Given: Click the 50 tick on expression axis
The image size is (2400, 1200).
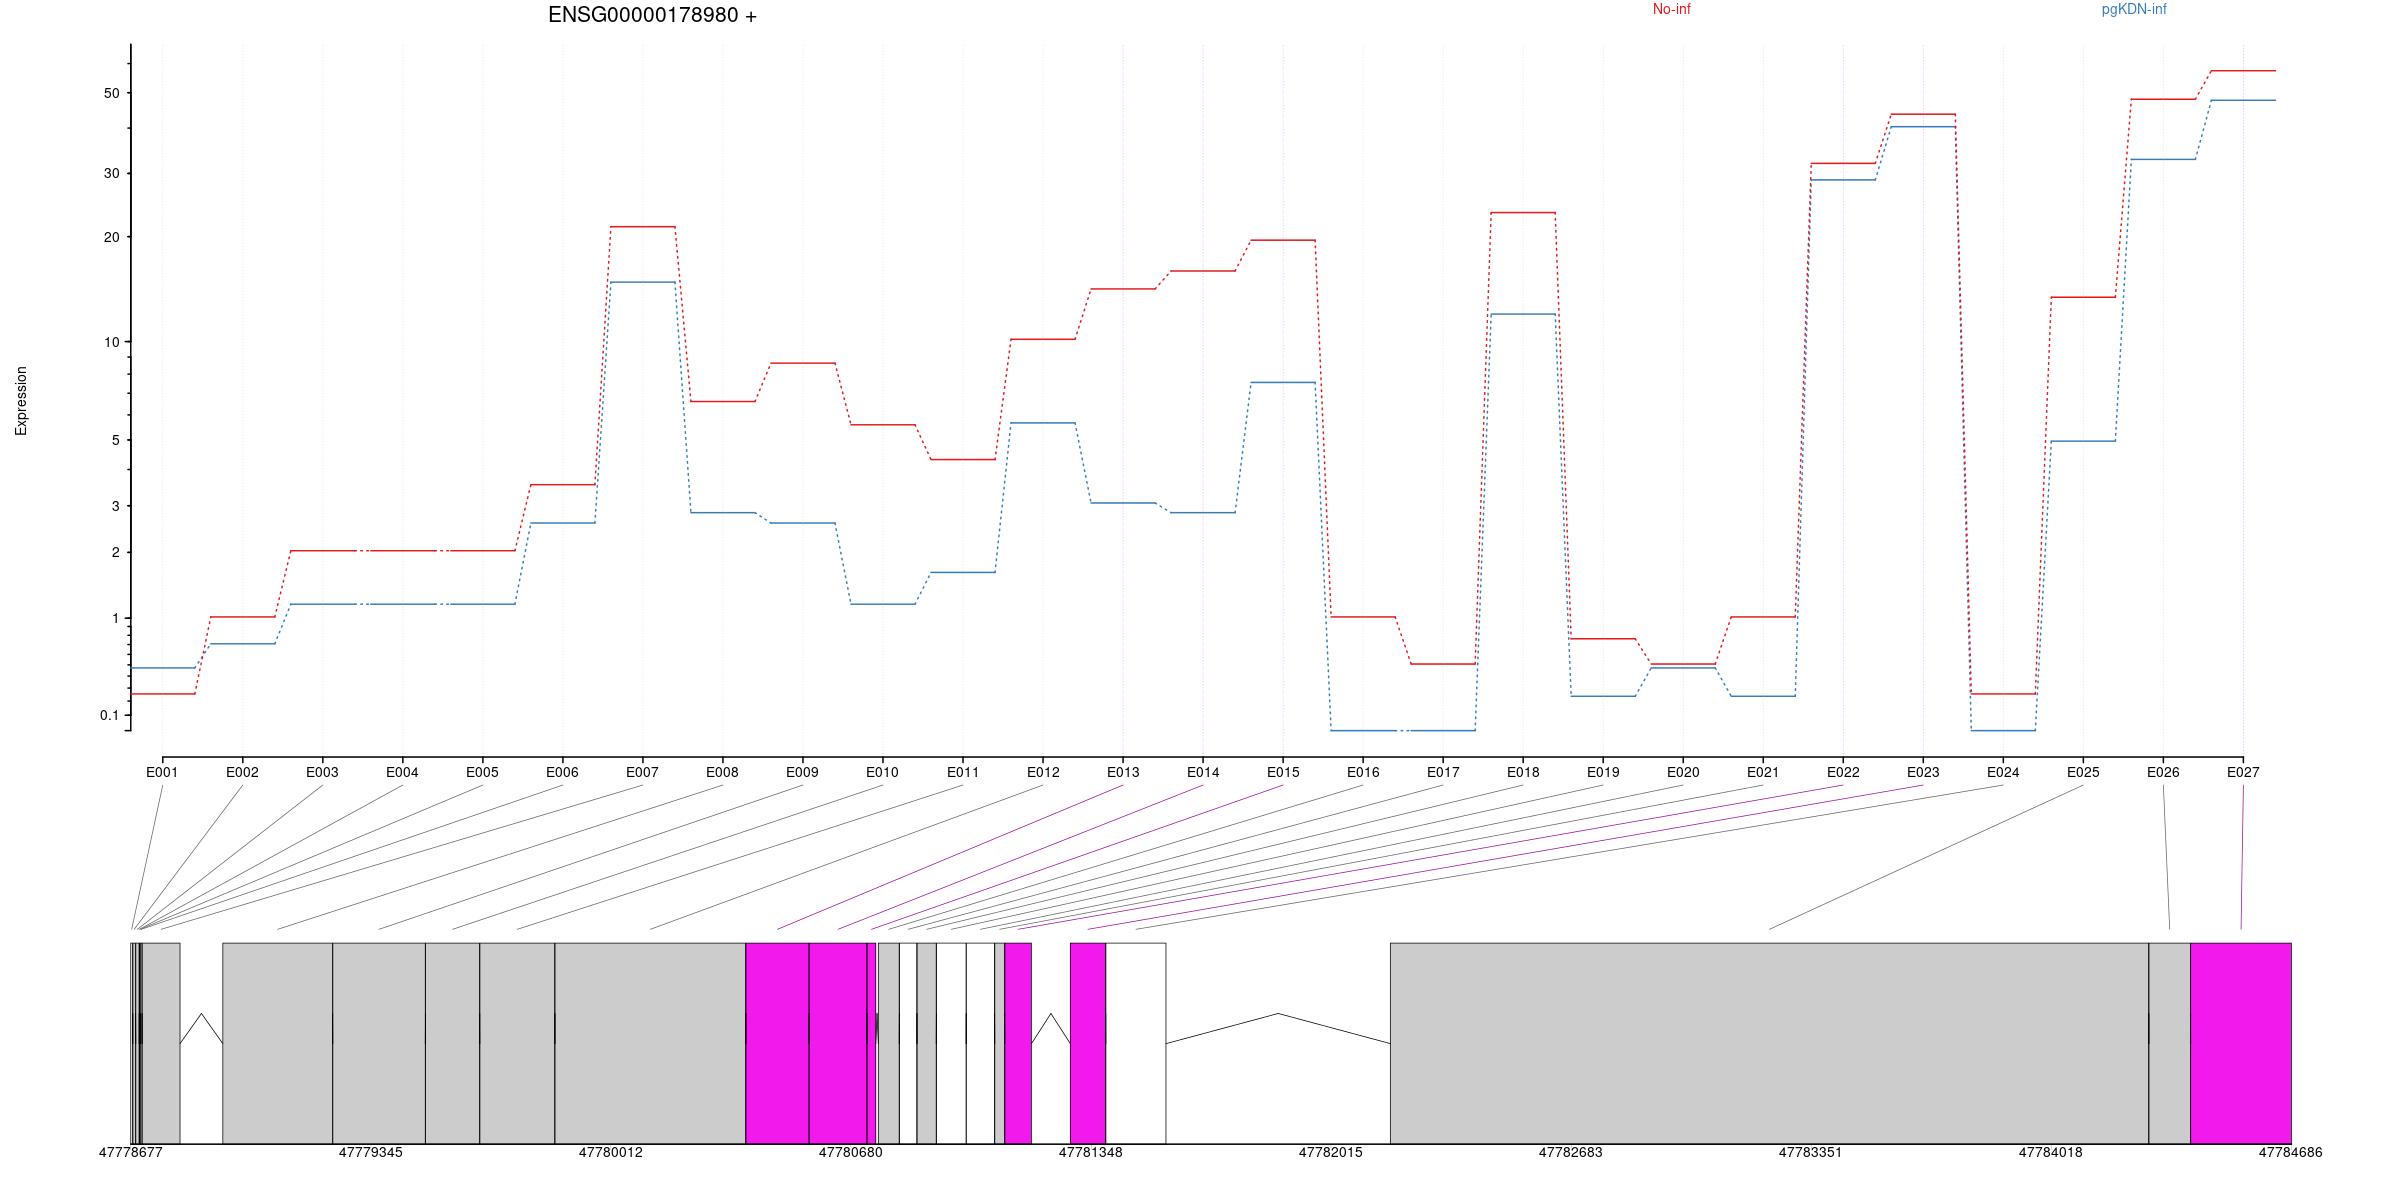Looking at the screenshot, I should point(110,93).
